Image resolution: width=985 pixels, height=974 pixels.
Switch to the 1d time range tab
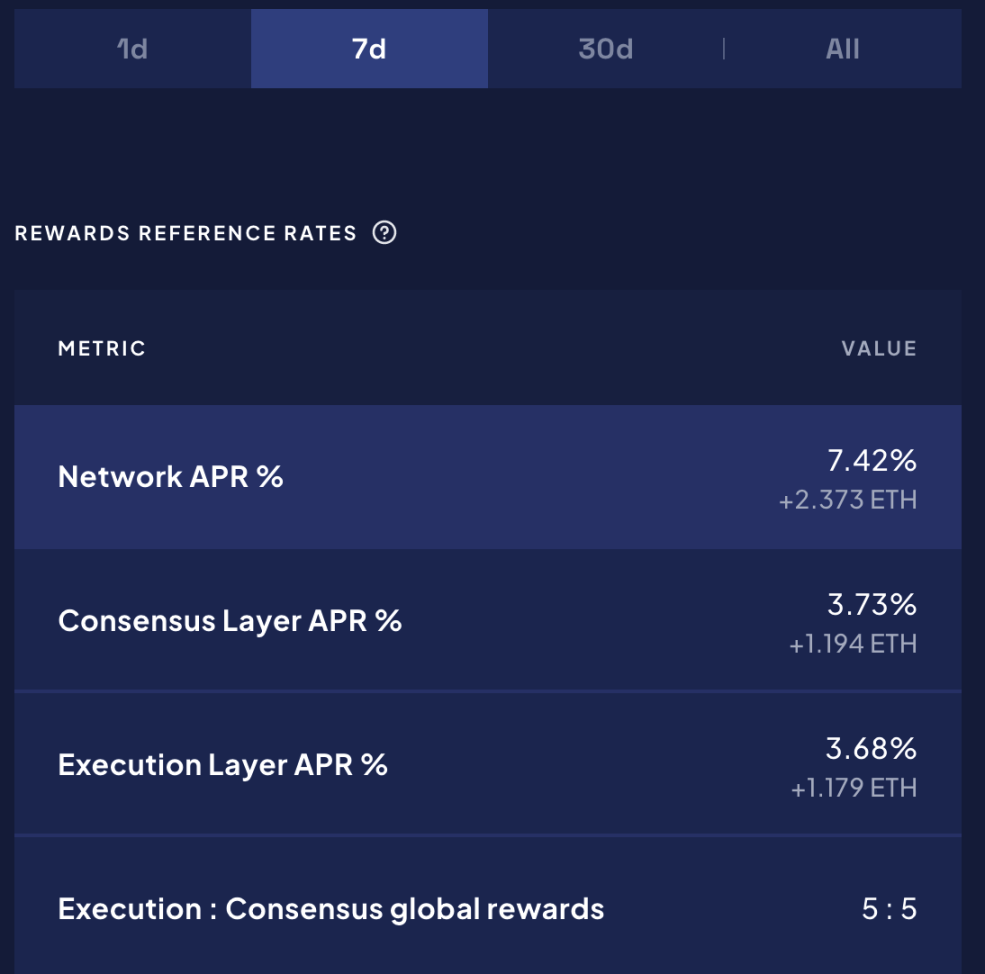pyautogui.click(x=133, y=48)
